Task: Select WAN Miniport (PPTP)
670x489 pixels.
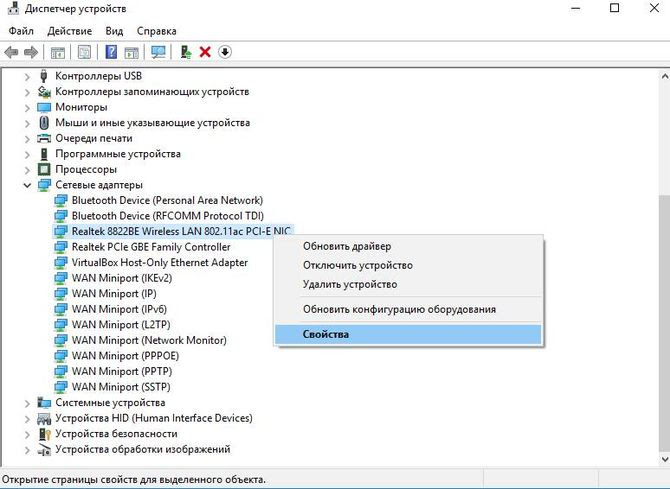Action: coord(122,371)
